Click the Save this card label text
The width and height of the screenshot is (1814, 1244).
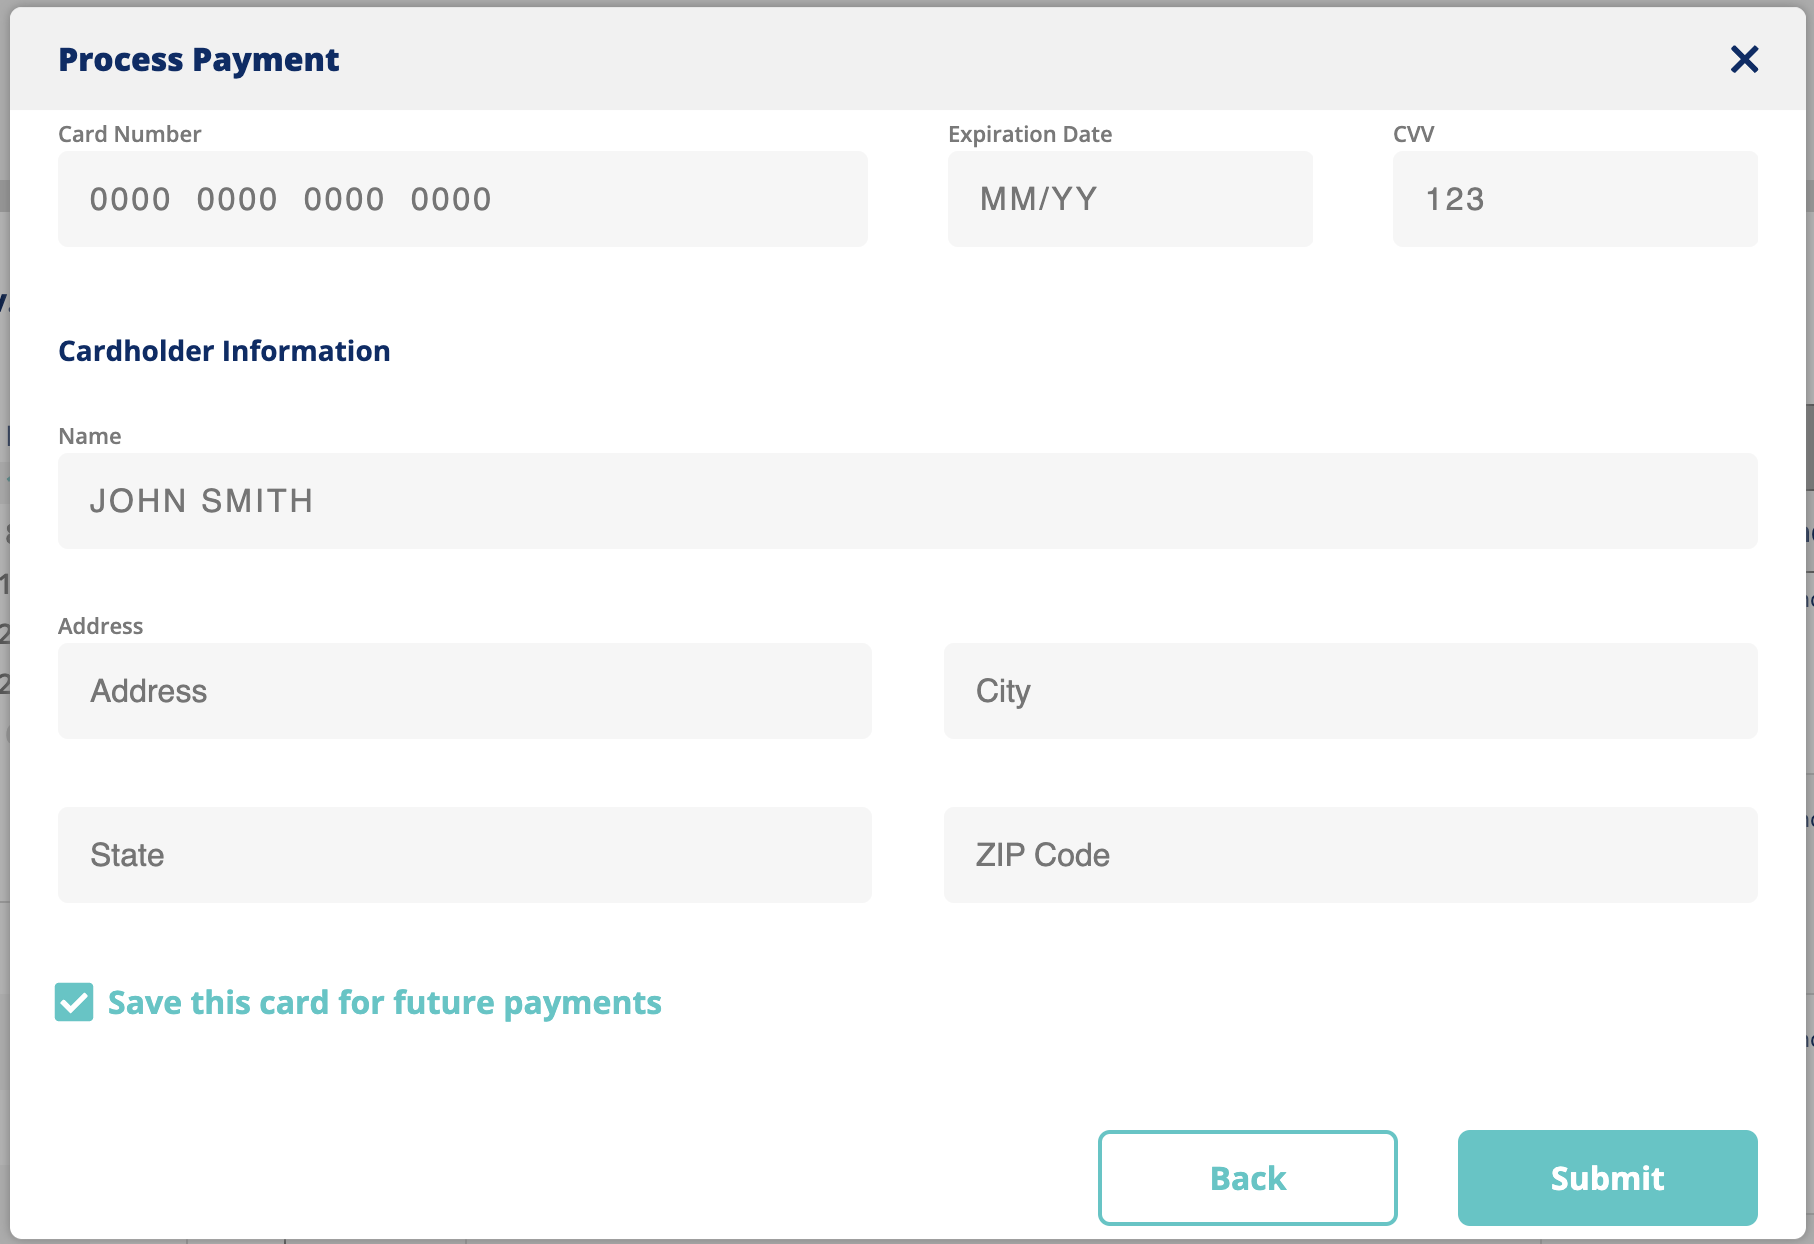(x=384, y=1002)
